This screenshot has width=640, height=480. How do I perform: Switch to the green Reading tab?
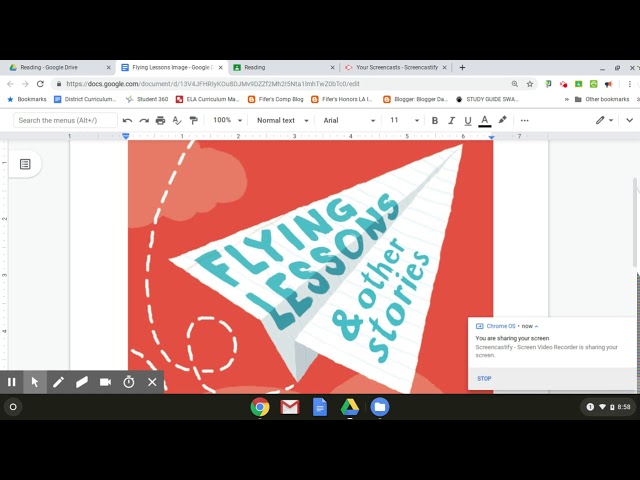coord(284,67)
